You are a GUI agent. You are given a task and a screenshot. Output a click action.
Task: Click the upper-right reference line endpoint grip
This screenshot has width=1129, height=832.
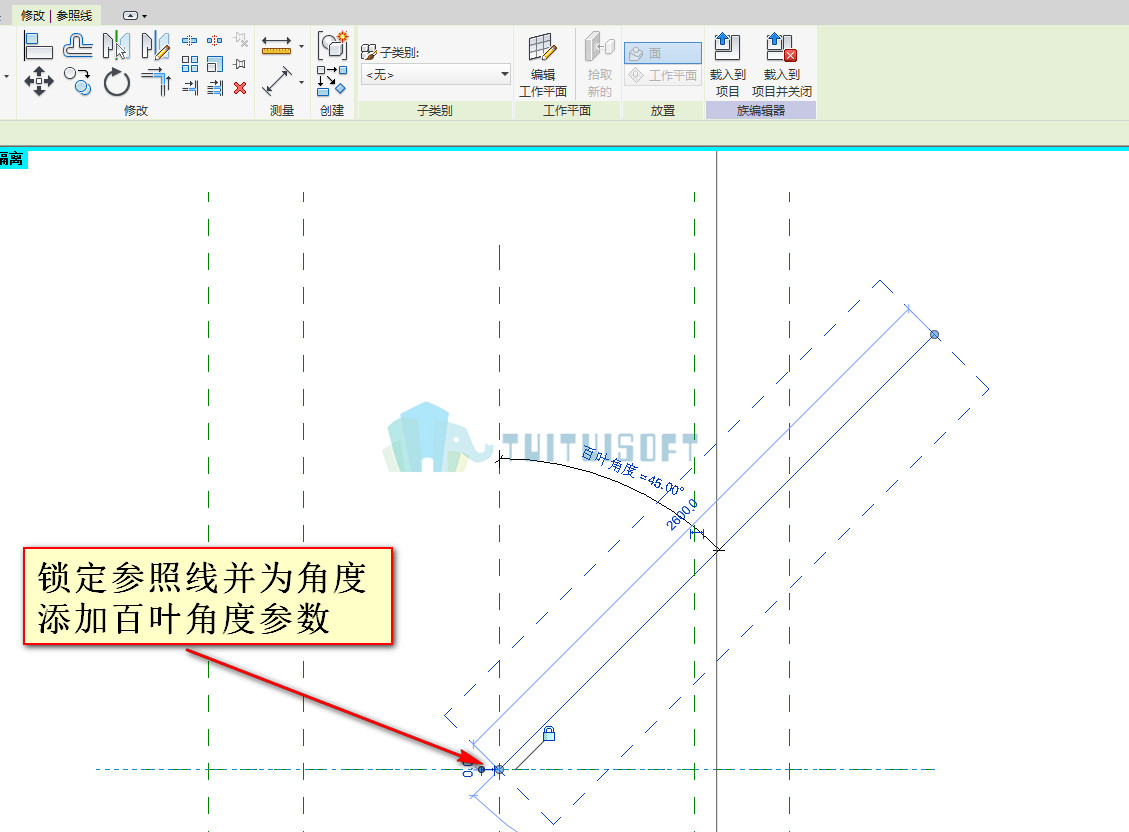[935, 335]
